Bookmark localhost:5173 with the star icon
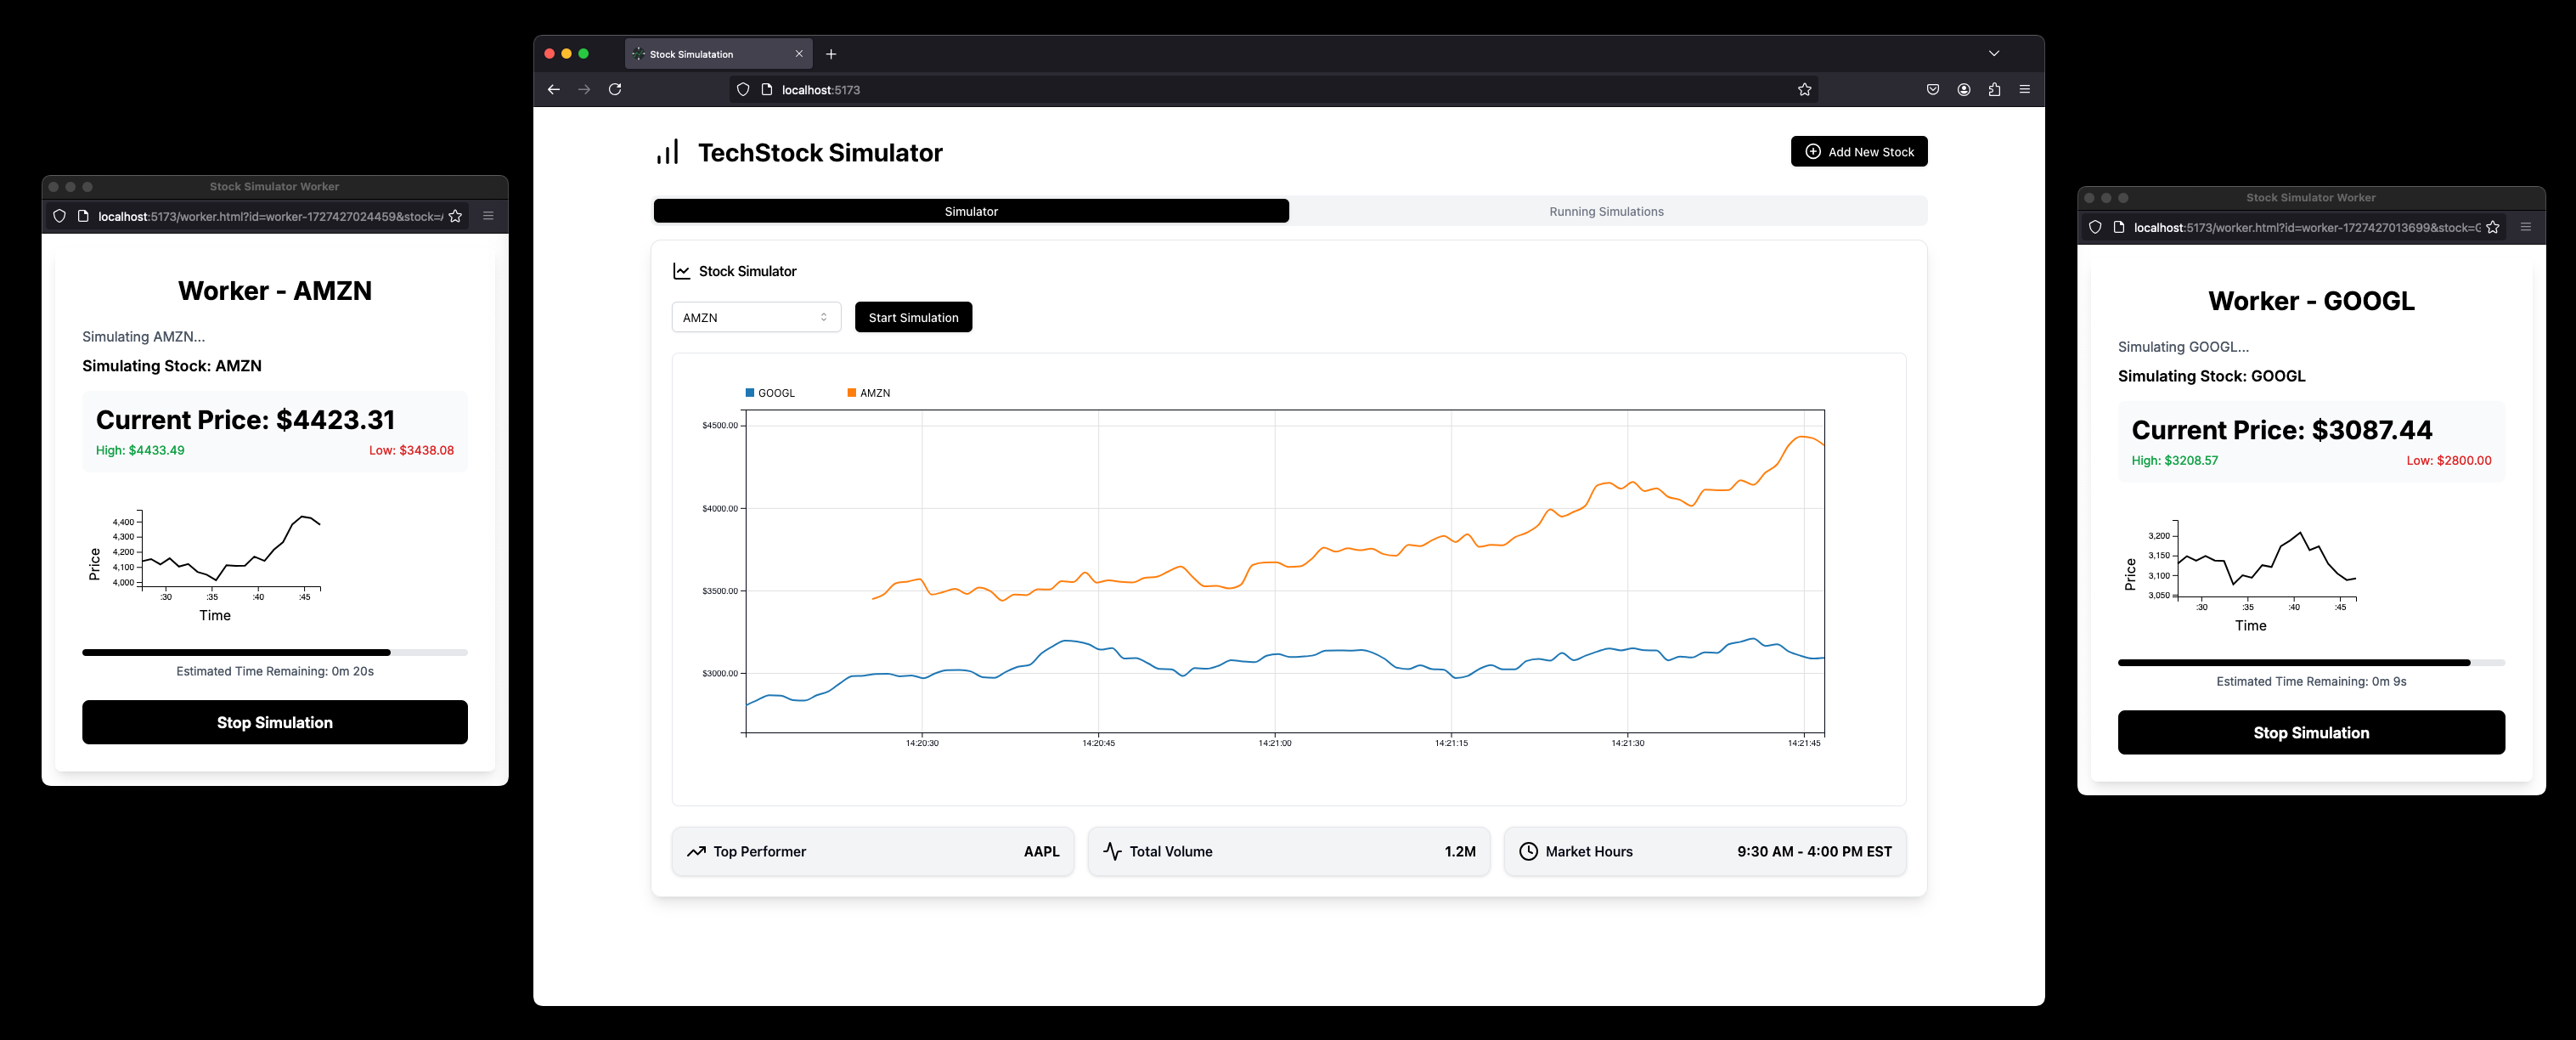2576x1040 pixels. 1804,90
